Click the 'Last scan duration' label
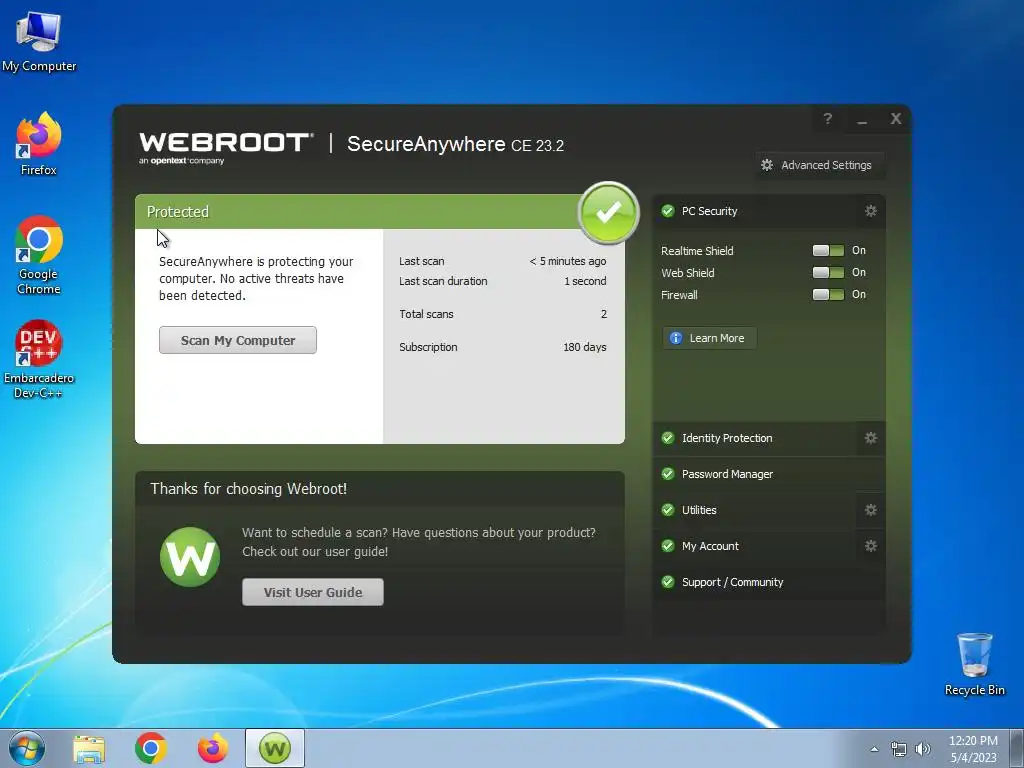This screenshot has width=1024, height=768. 443,281
